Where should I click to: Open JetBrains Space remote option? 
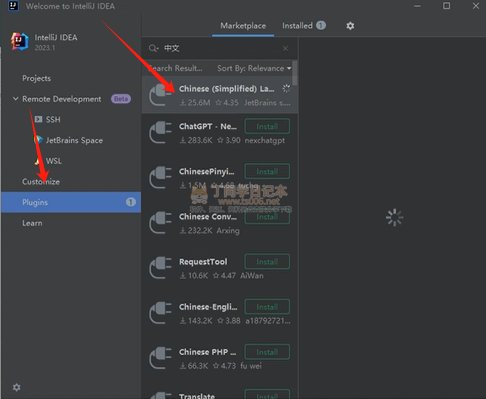pyautogui.click(x=69, y=140)
